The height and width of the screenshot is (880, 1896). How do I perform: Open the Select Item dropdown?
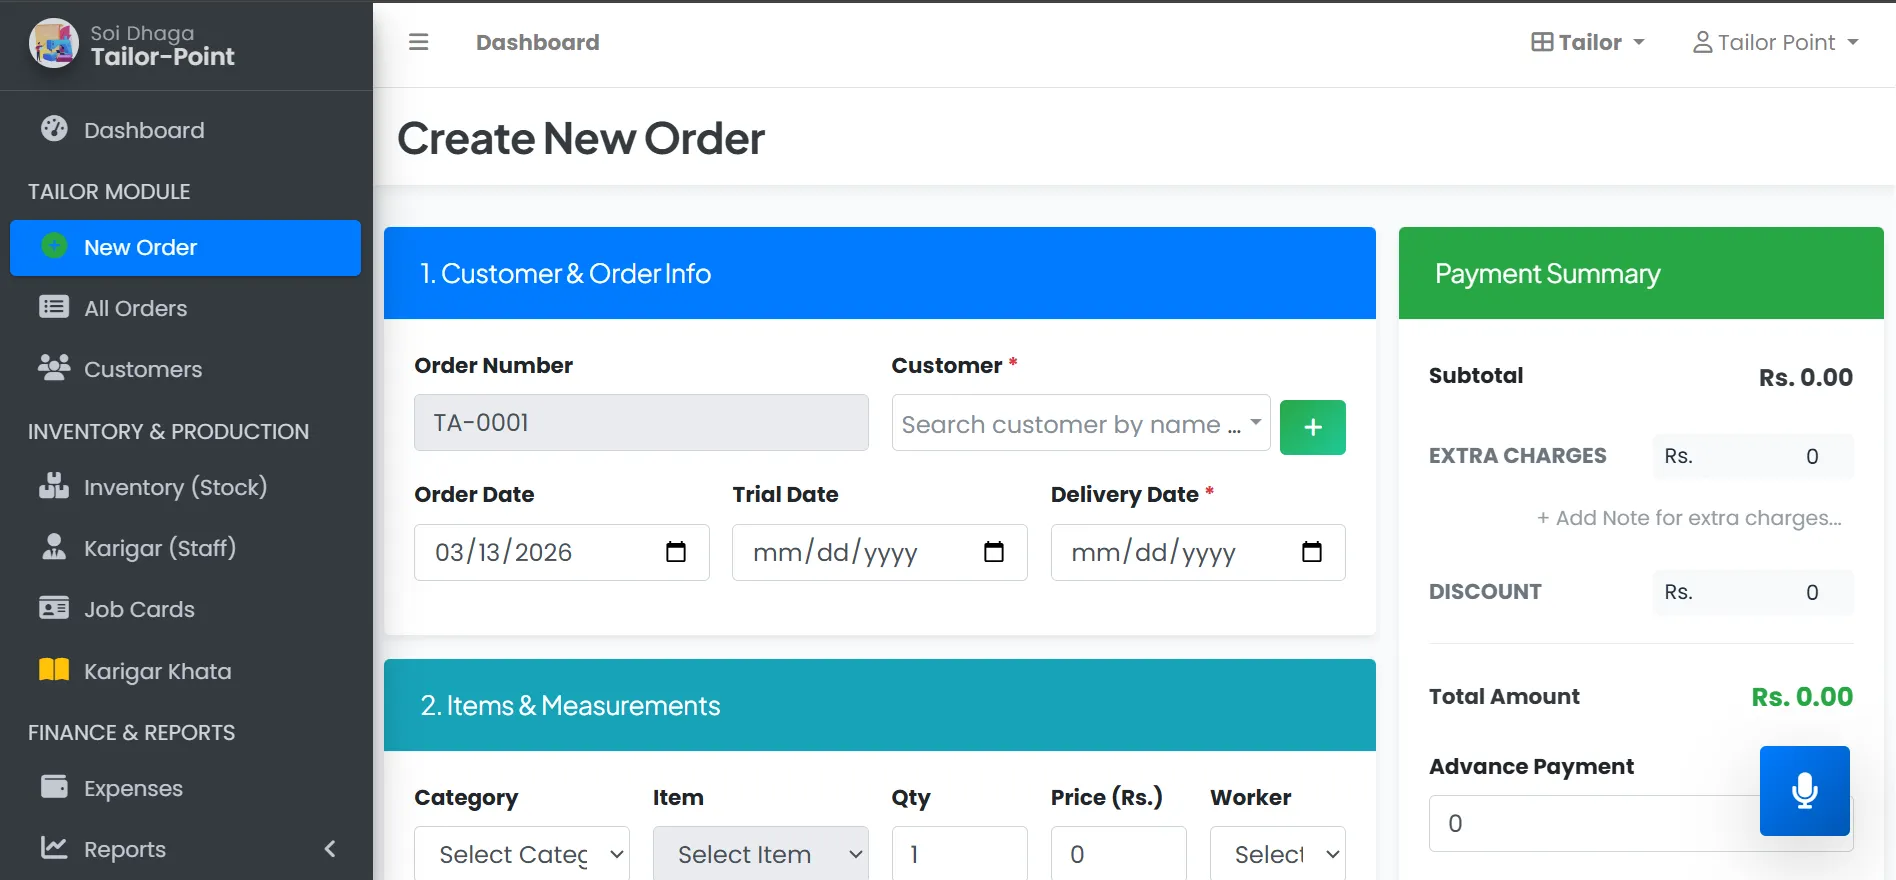(760, 854)
